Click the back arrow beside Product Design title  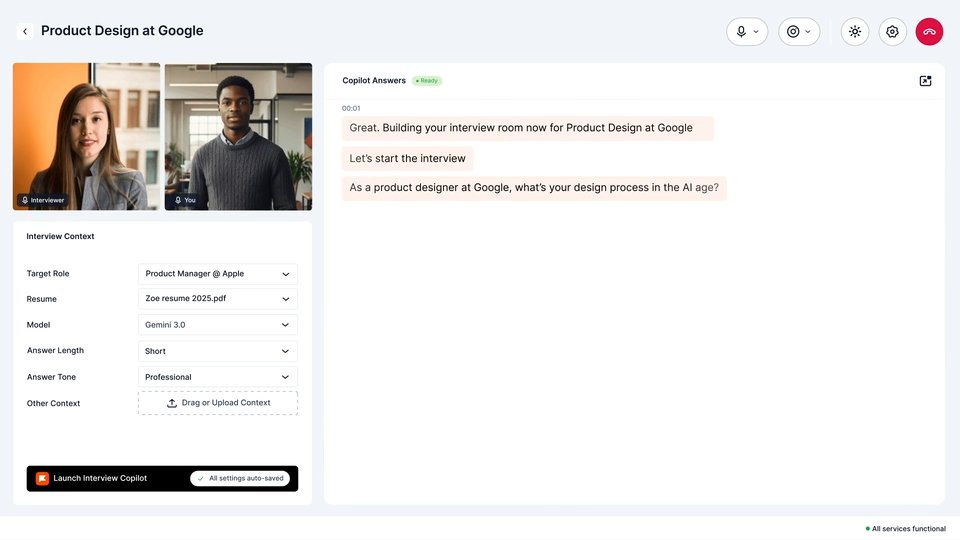click(24, 31)
